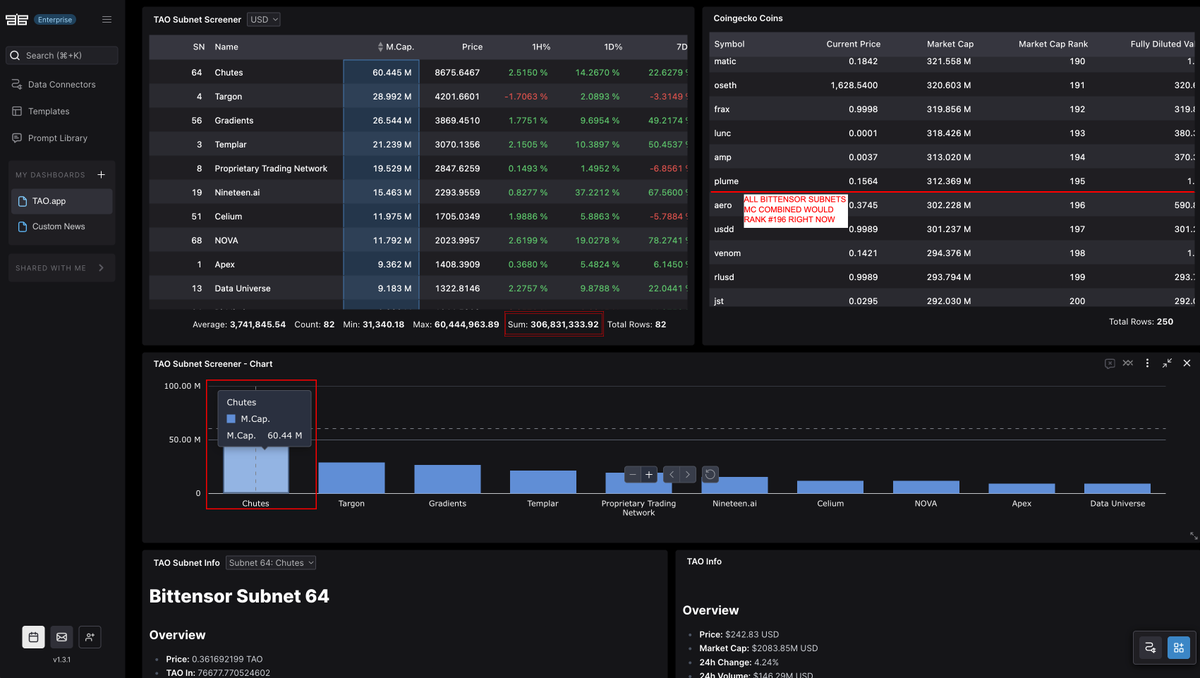Open the Custom News dashboard
The height and width of the screenshot is (678, 1200).
pos(61,226)
